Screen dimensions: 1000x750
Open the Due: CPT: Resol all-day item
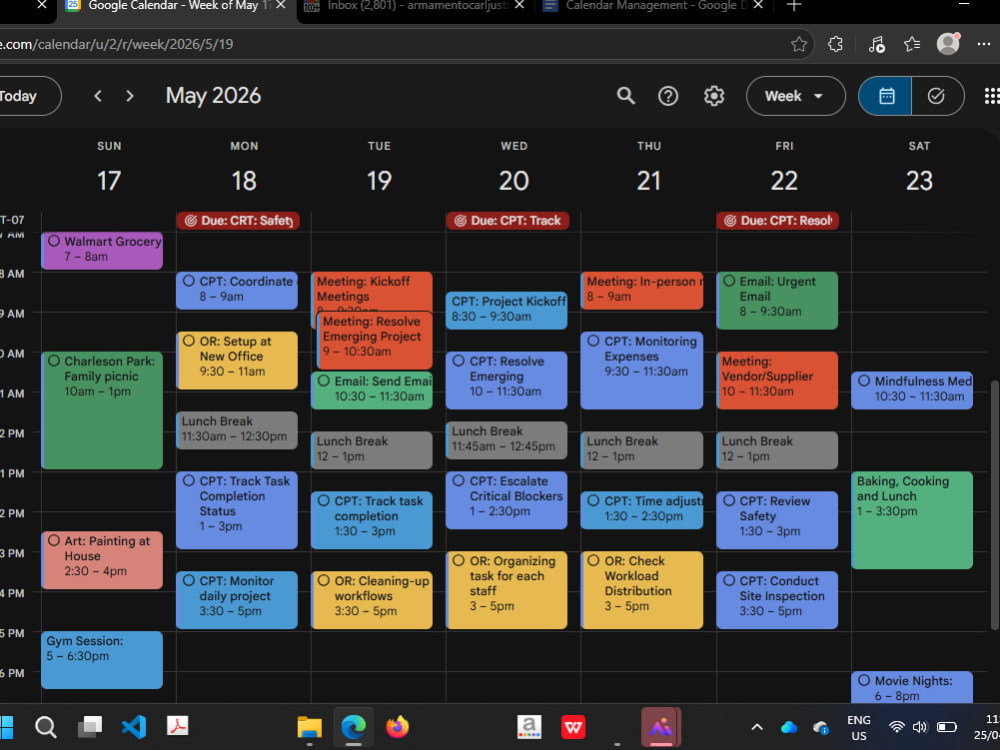[x=777, y=221]
